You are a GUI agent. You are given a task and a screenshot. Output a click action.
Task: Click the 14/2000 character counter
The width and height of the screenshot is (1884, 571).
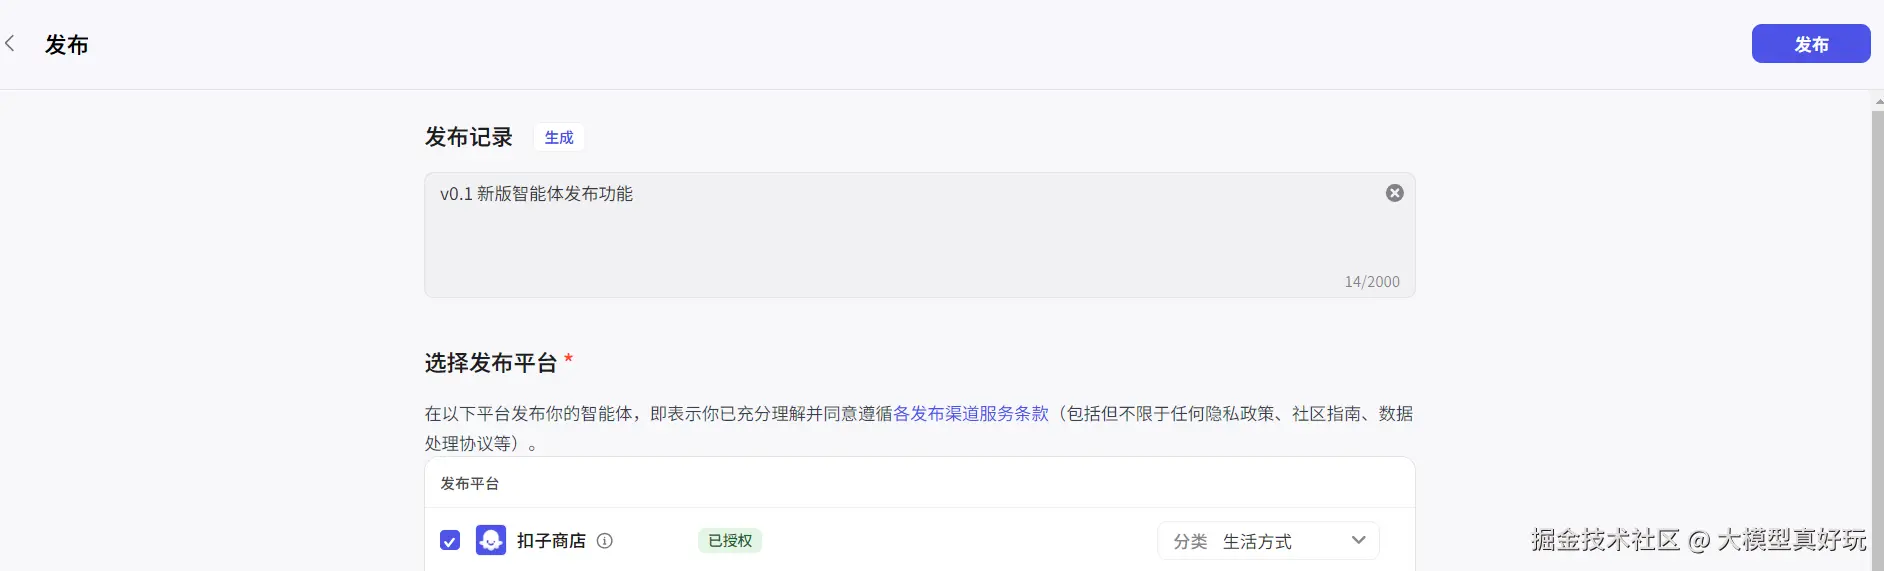pos(1372,282)
